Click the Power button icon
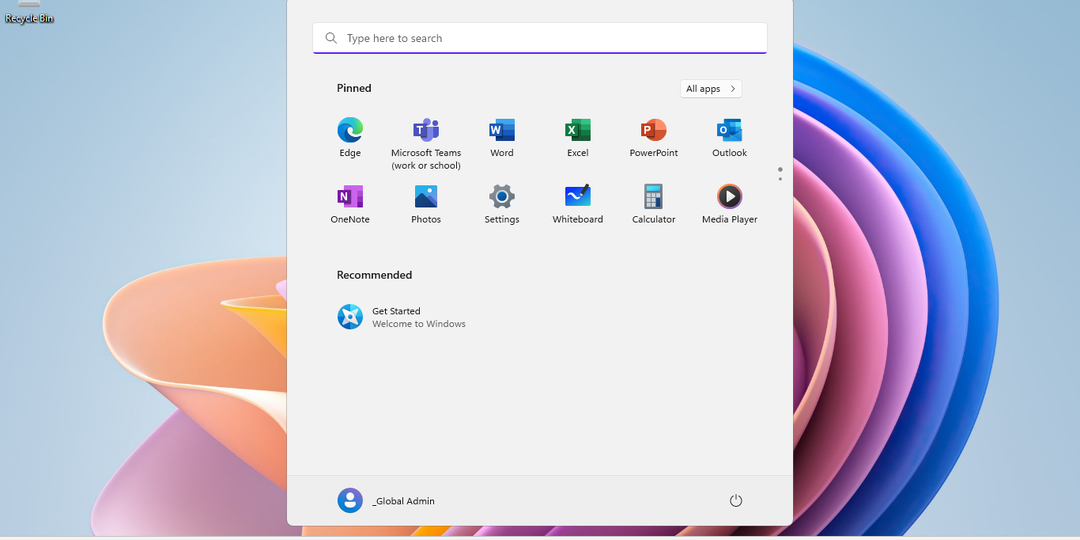The height and width of the screenshot is (540, 1080). (x=736, y=501)
